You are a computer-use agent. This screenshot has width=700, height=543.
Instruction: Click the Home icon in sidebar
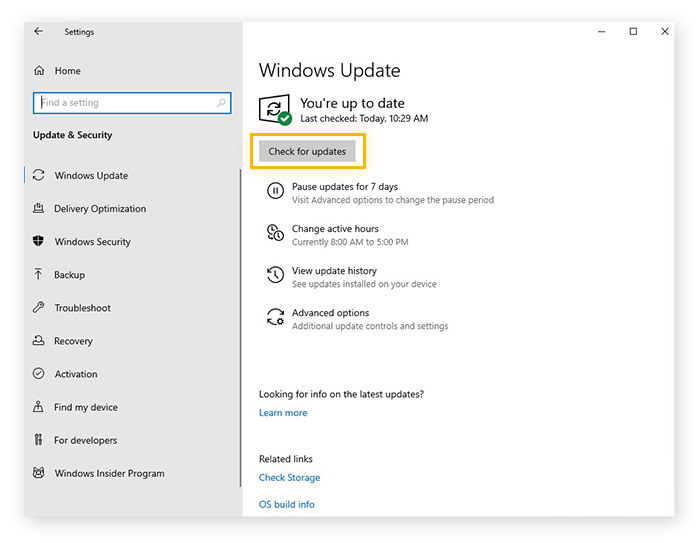[x=39, y=71]
